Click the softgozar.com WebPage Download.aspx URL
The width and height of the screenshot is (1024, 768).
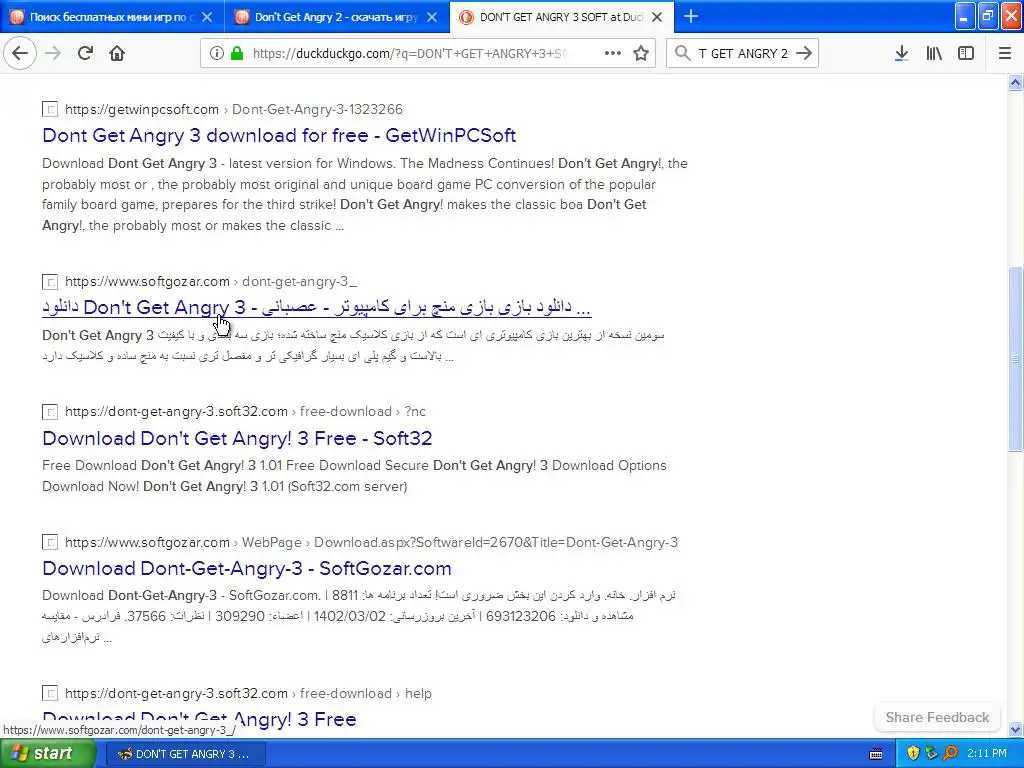(371, 542)
